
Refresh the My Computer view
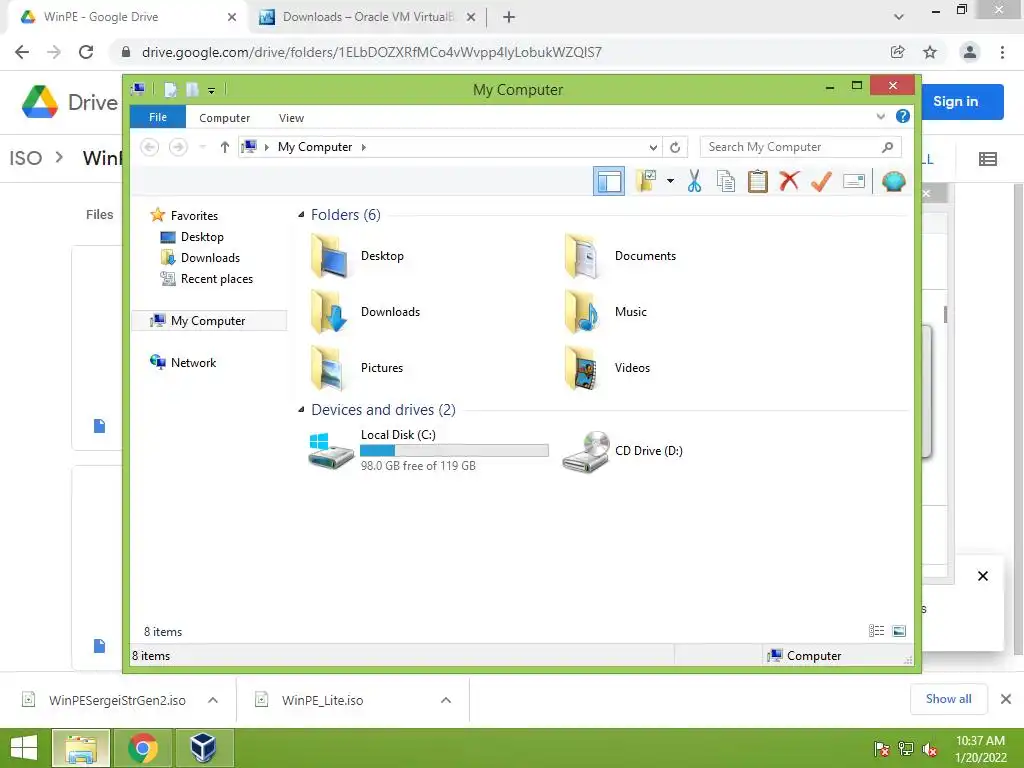[675, 148]
